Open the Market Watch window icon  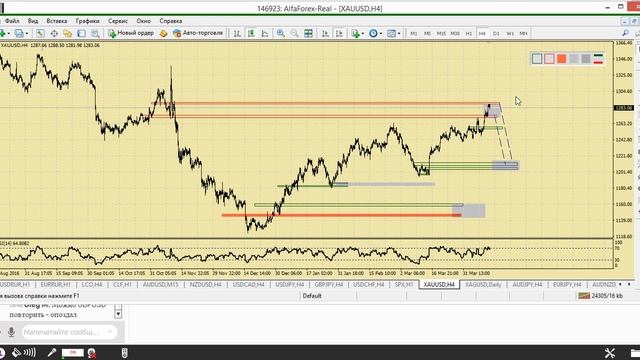[40, 33]
